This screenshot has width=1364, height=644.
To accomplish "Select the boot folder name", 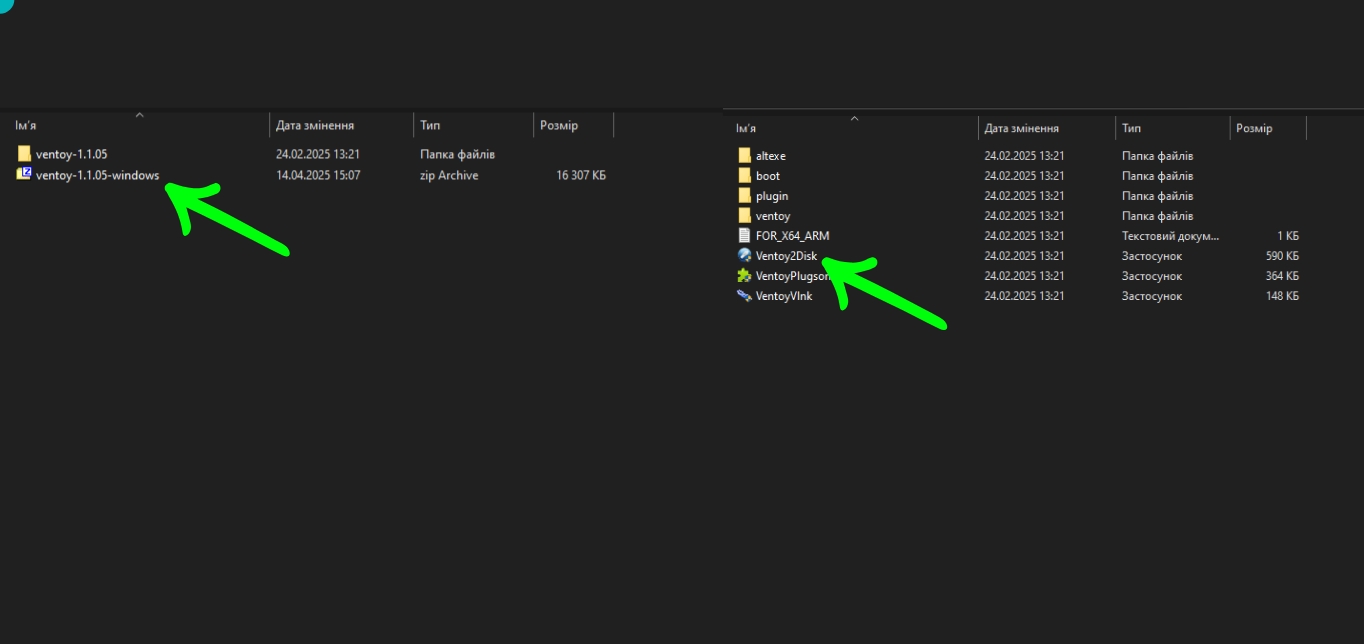I will 768,176.
